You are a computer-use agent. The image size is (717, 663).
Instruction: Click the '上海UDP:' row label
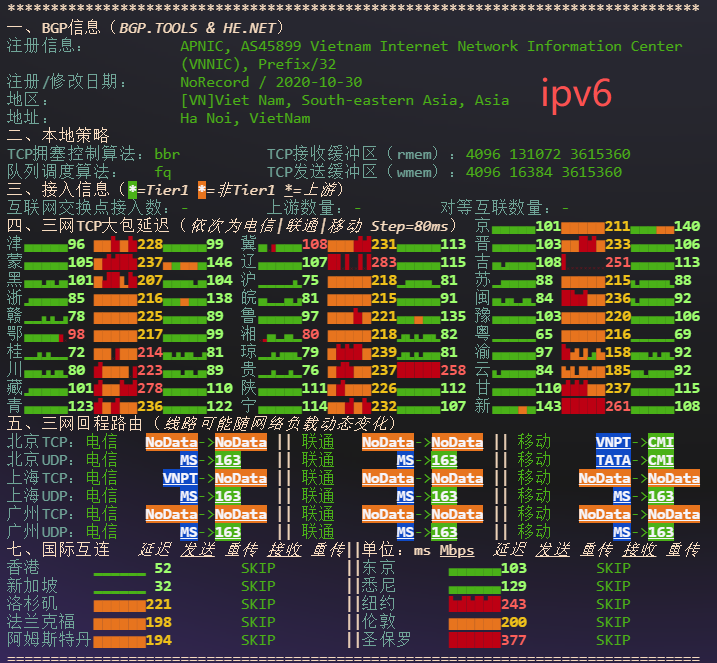40,496
